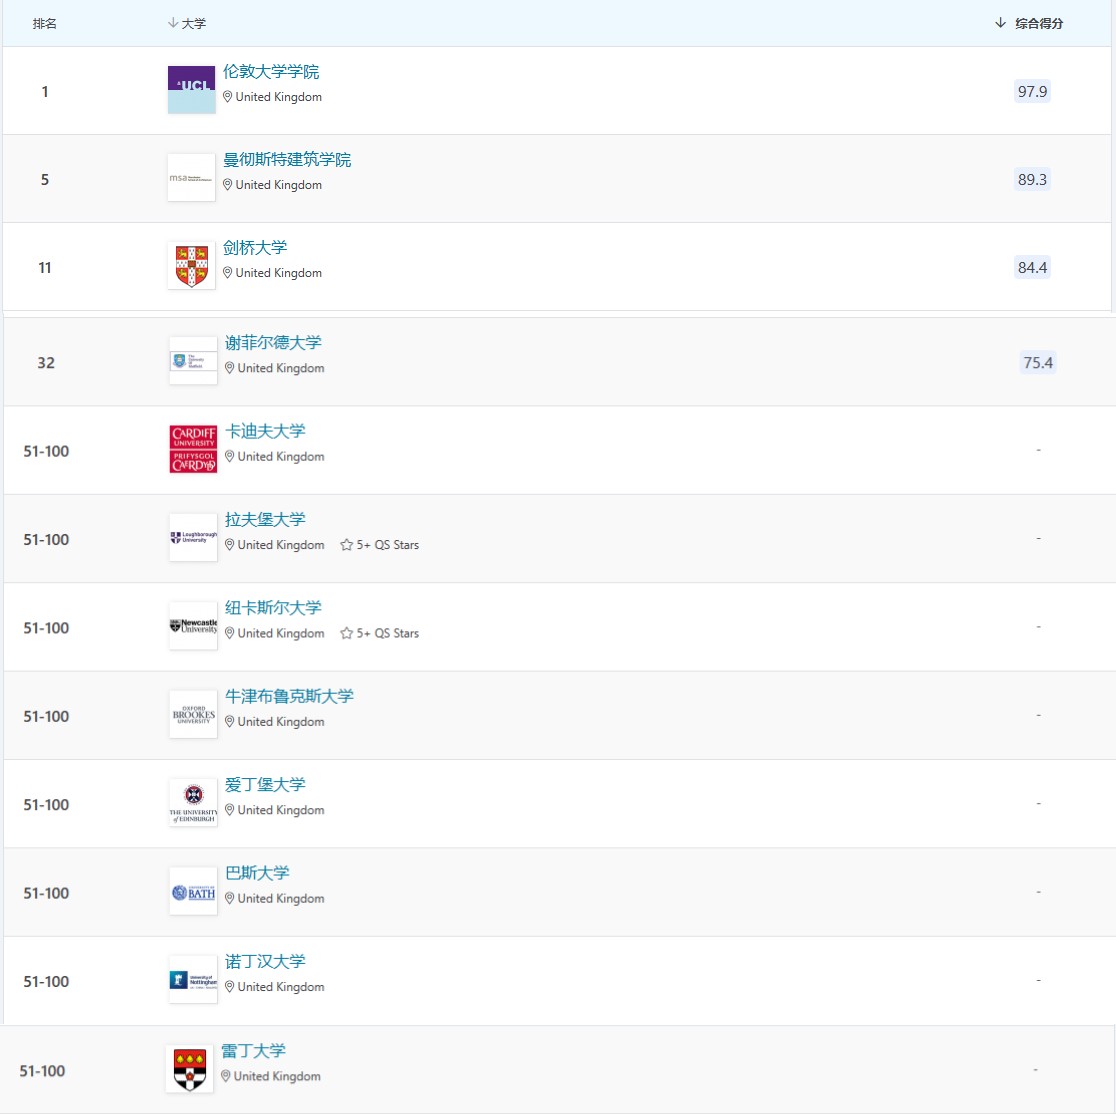Click the Oxford Brookes University logo

coord(193,714)
